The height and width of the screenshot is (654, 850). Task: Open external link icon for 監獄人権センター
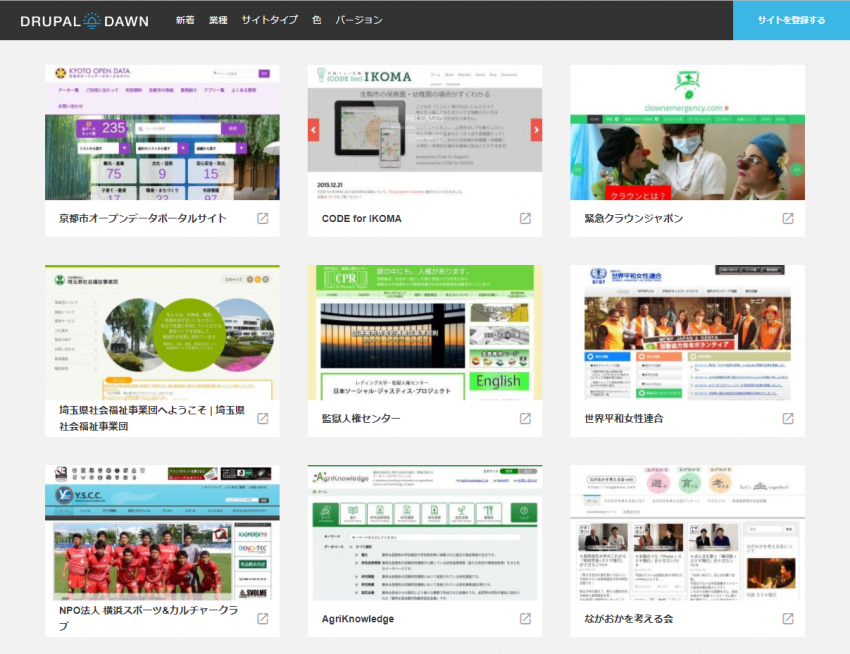click(525, 419)
